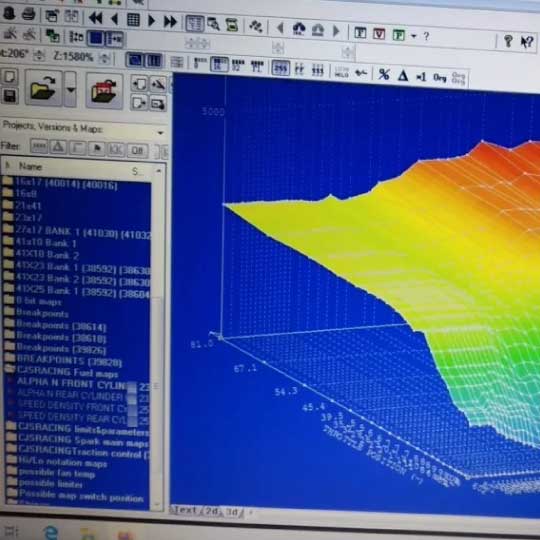Image resolution: width=540 pixels, height=540 pixels.
Task: Select SPEED DENSITY REAR CYL map
Action: coord(73,418)
